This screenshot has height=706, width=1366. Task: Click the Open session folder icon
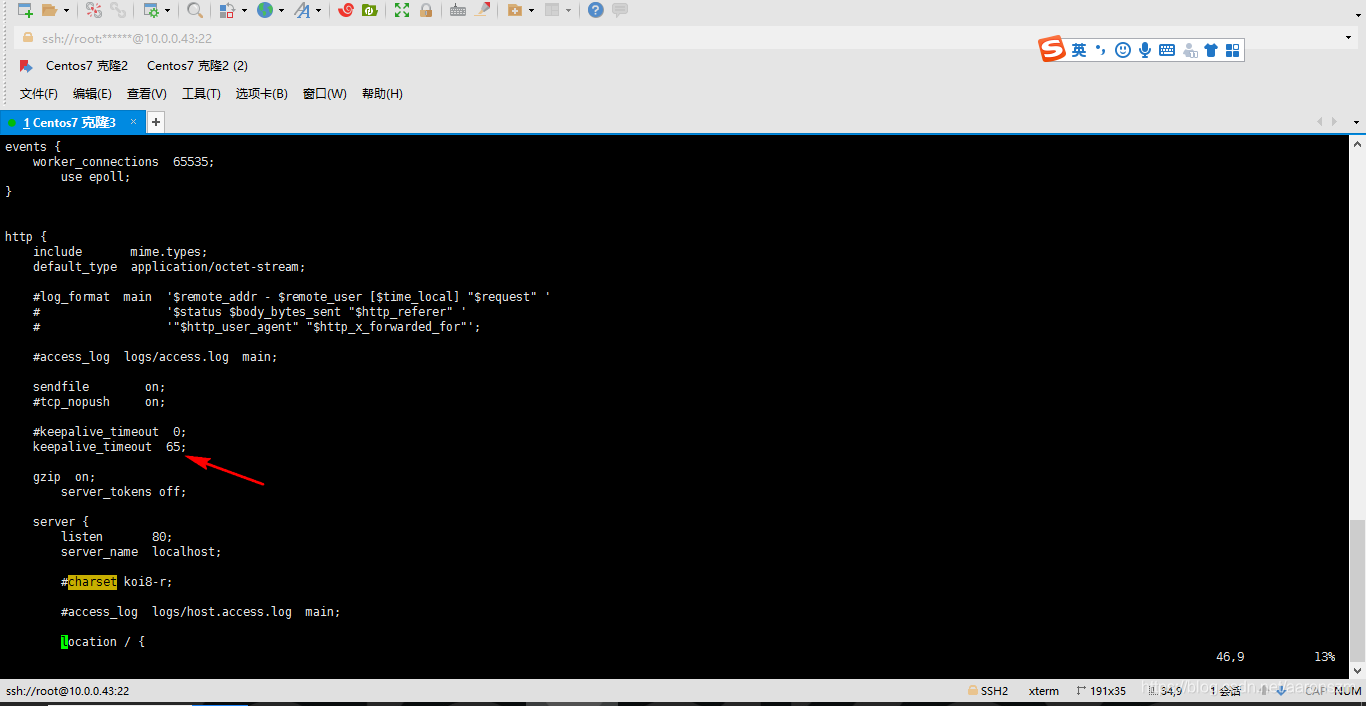pos(49,10)
